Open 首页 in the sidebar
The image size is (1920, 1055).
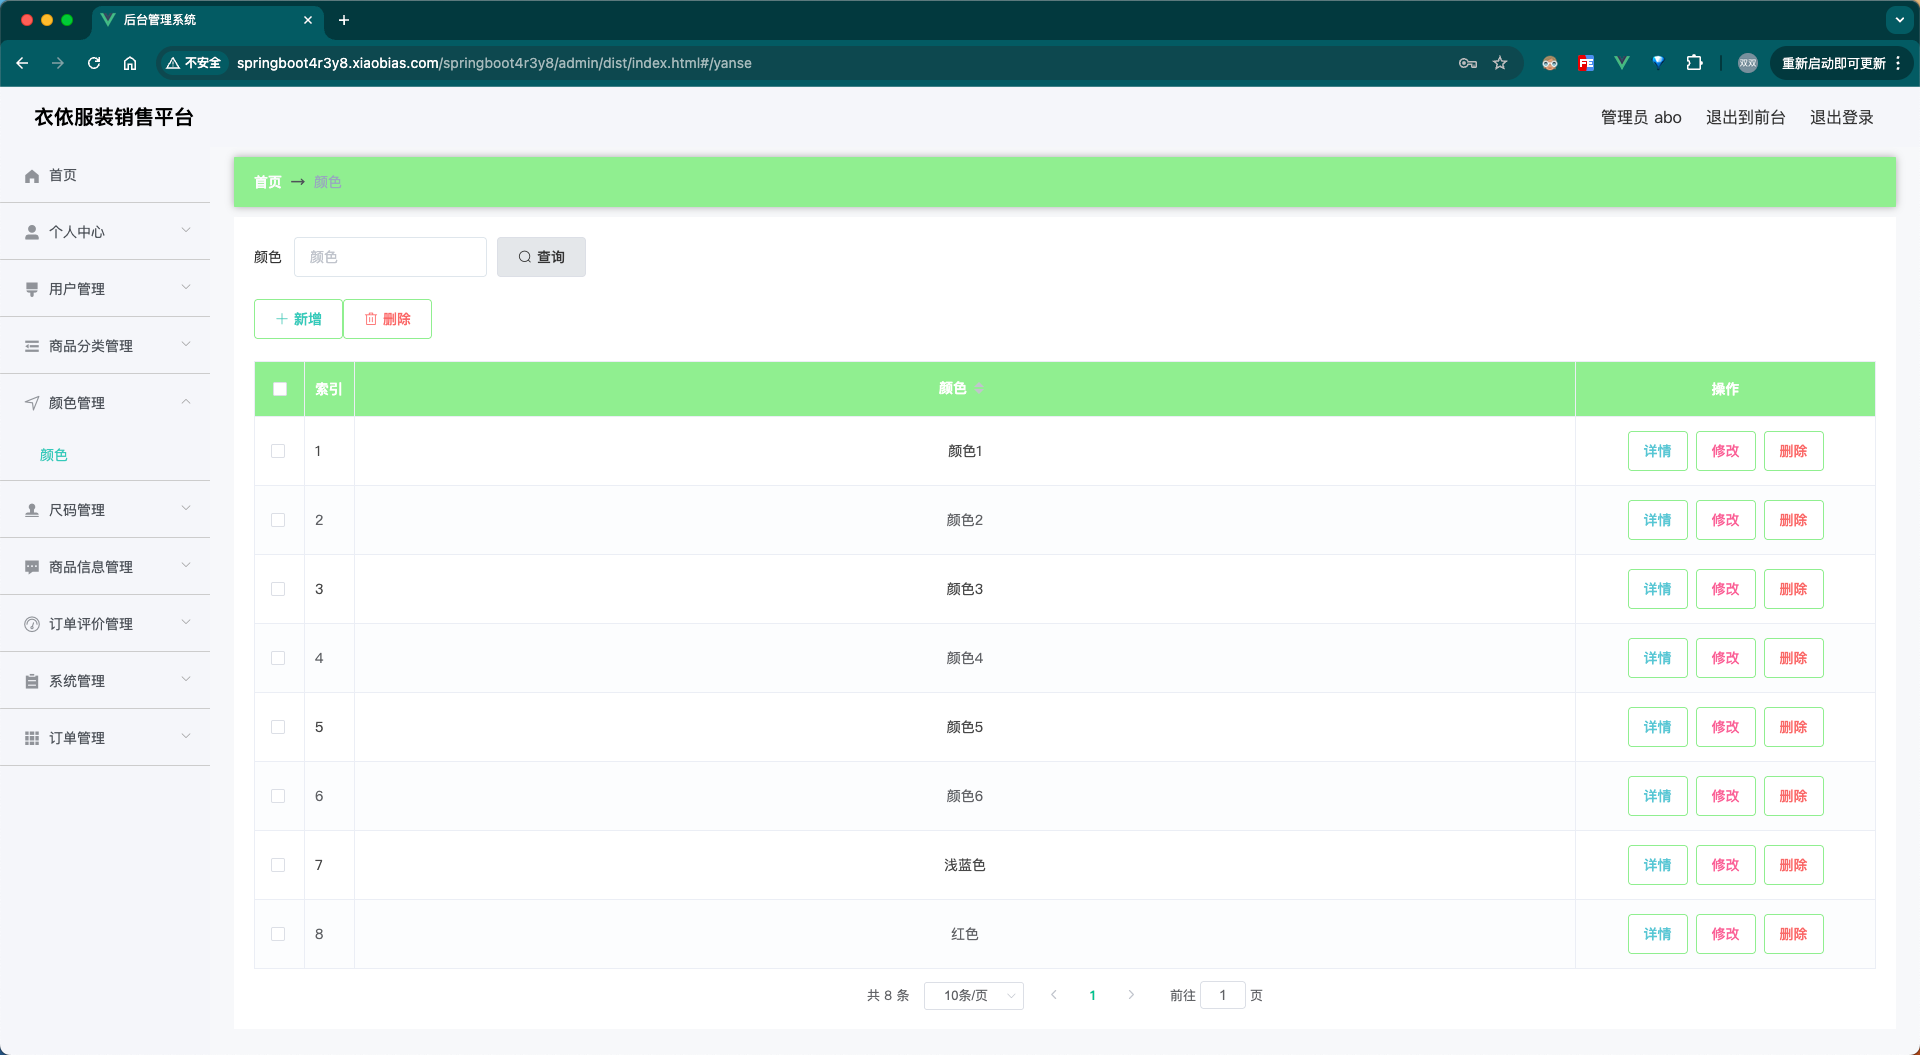[x=105, y=175]
